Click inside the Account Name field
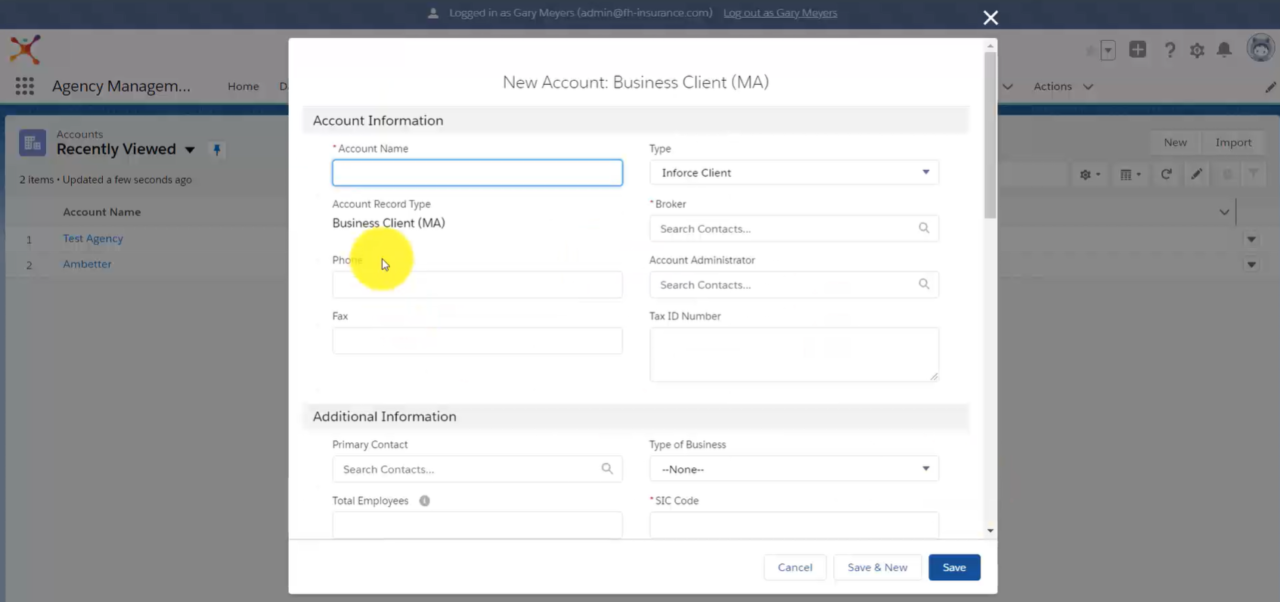The image size is (1280, 602). [477, 172]
